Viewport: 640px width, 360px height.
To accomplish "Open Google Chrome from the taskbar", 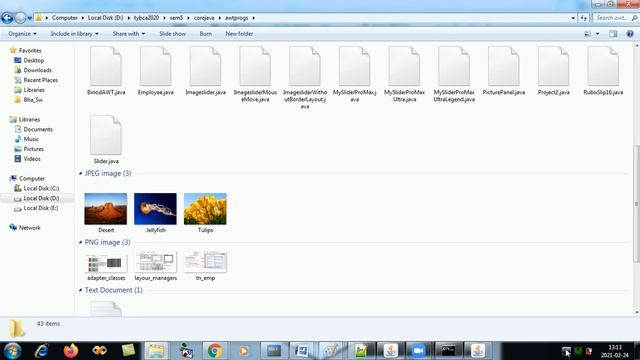I will tap(215, 351).
